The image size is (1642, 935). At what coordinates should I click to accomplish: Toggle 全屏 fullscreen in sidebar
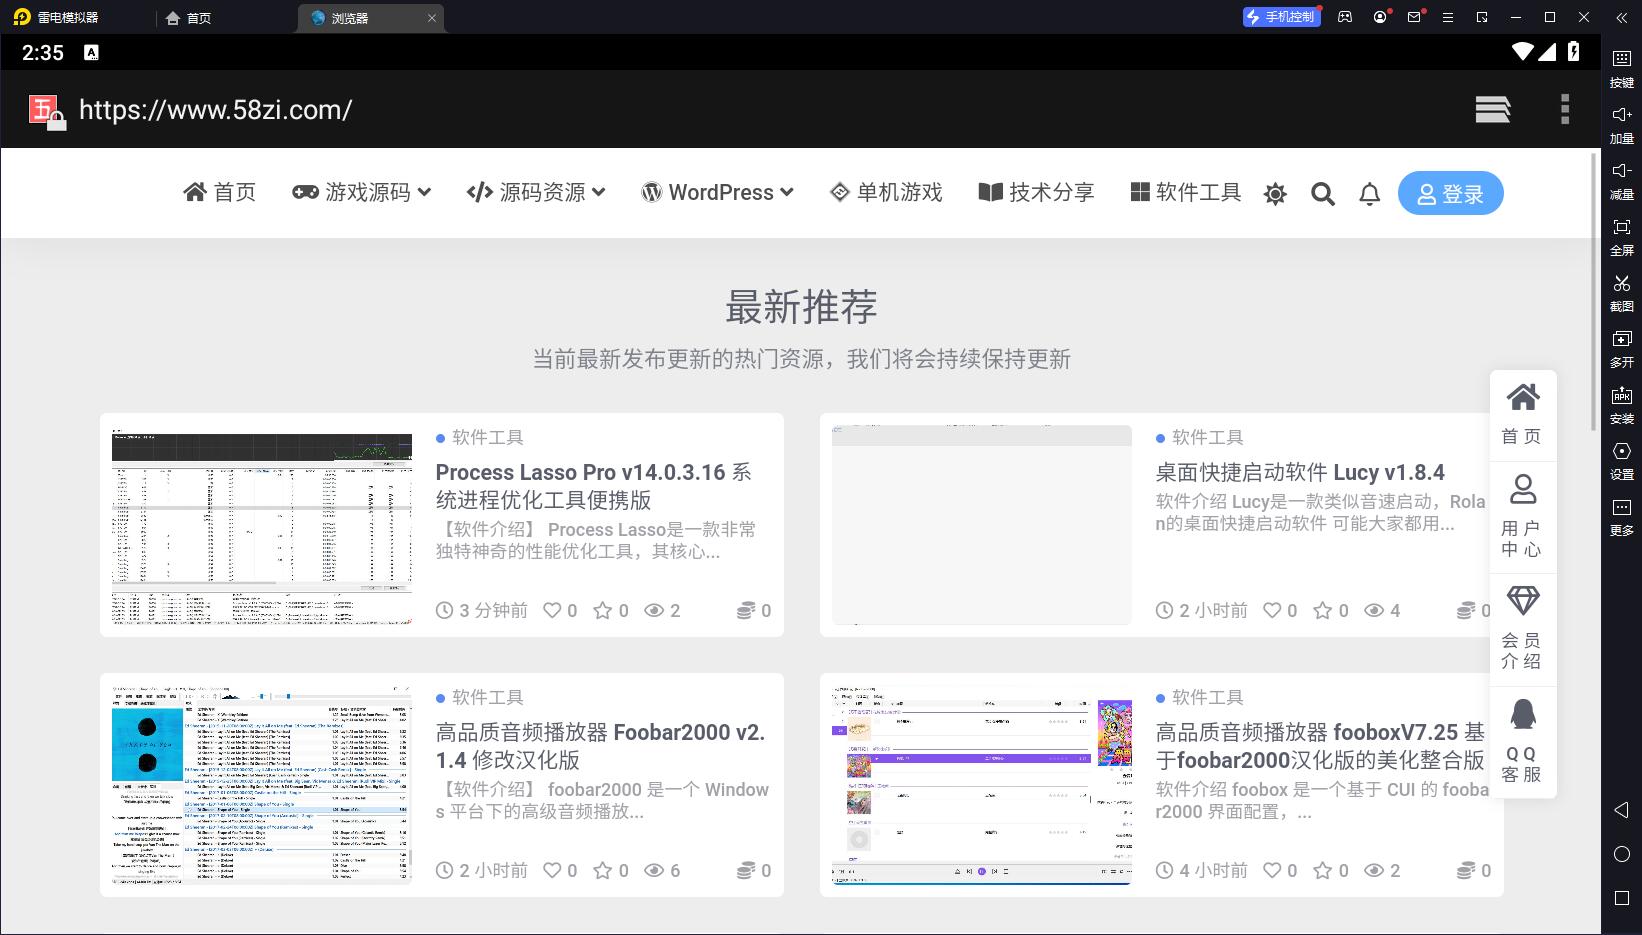click(x=1622, y=236)
